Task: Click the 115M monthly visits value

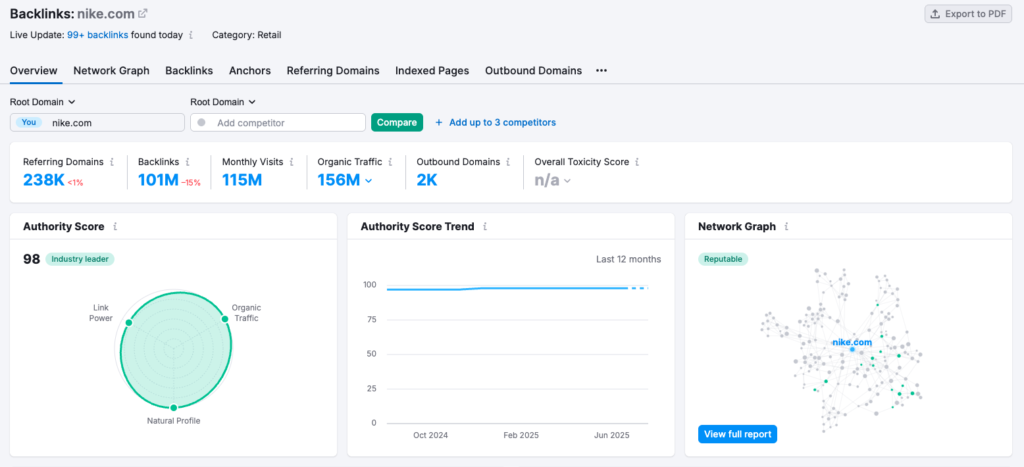Action: pos(242,180)
